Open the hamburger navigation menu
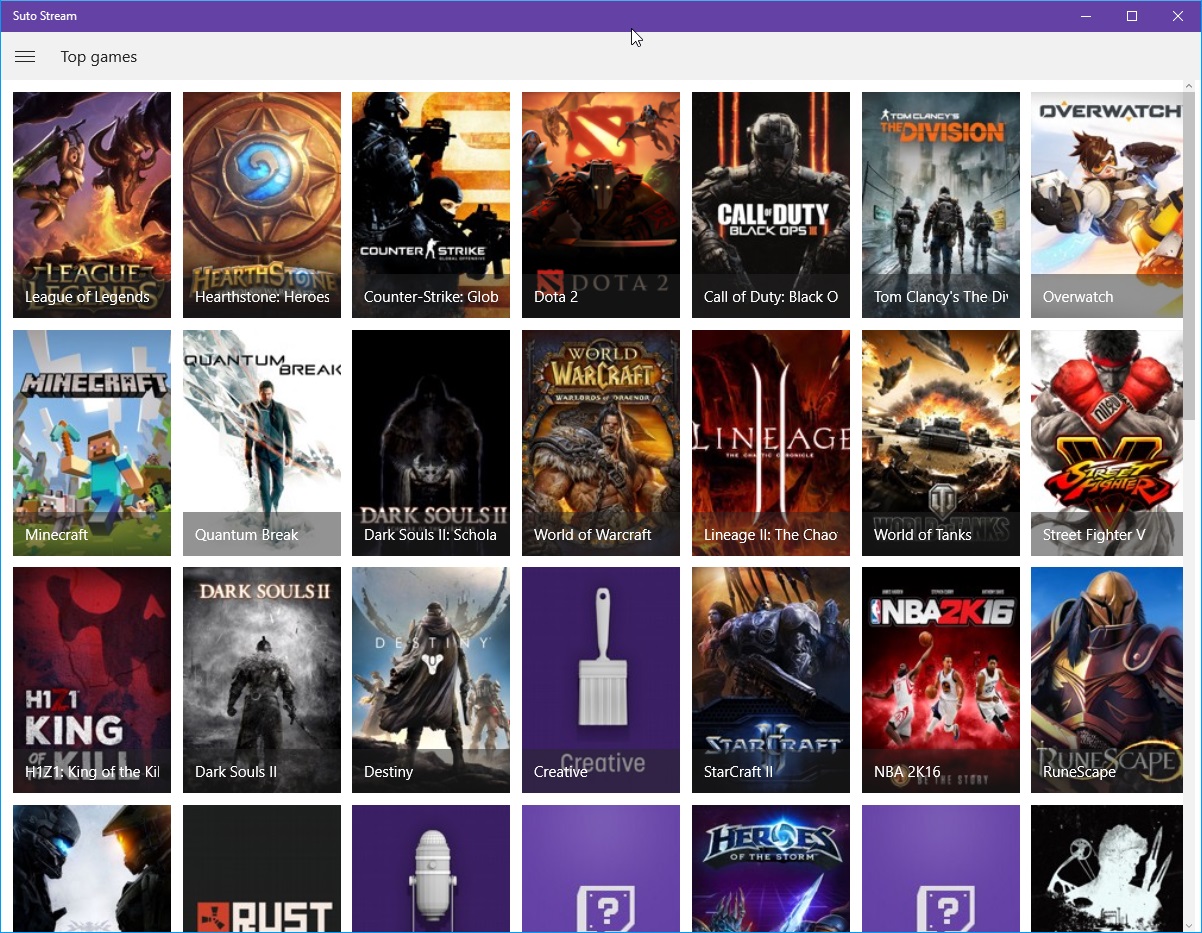 25,57
